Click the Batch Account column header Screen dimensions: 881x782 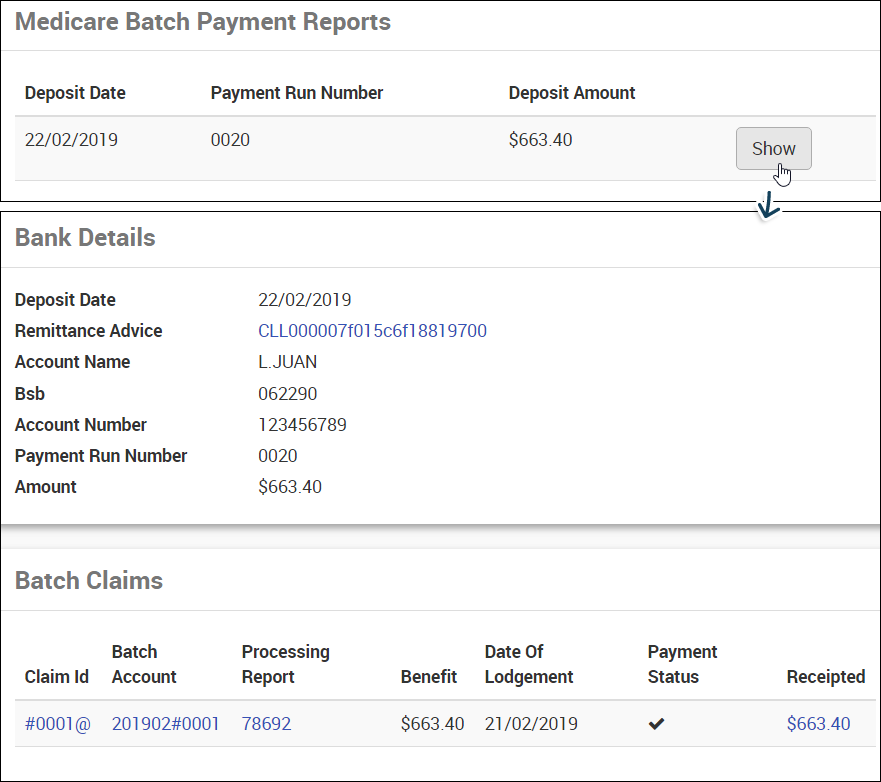tap(144, 664)
